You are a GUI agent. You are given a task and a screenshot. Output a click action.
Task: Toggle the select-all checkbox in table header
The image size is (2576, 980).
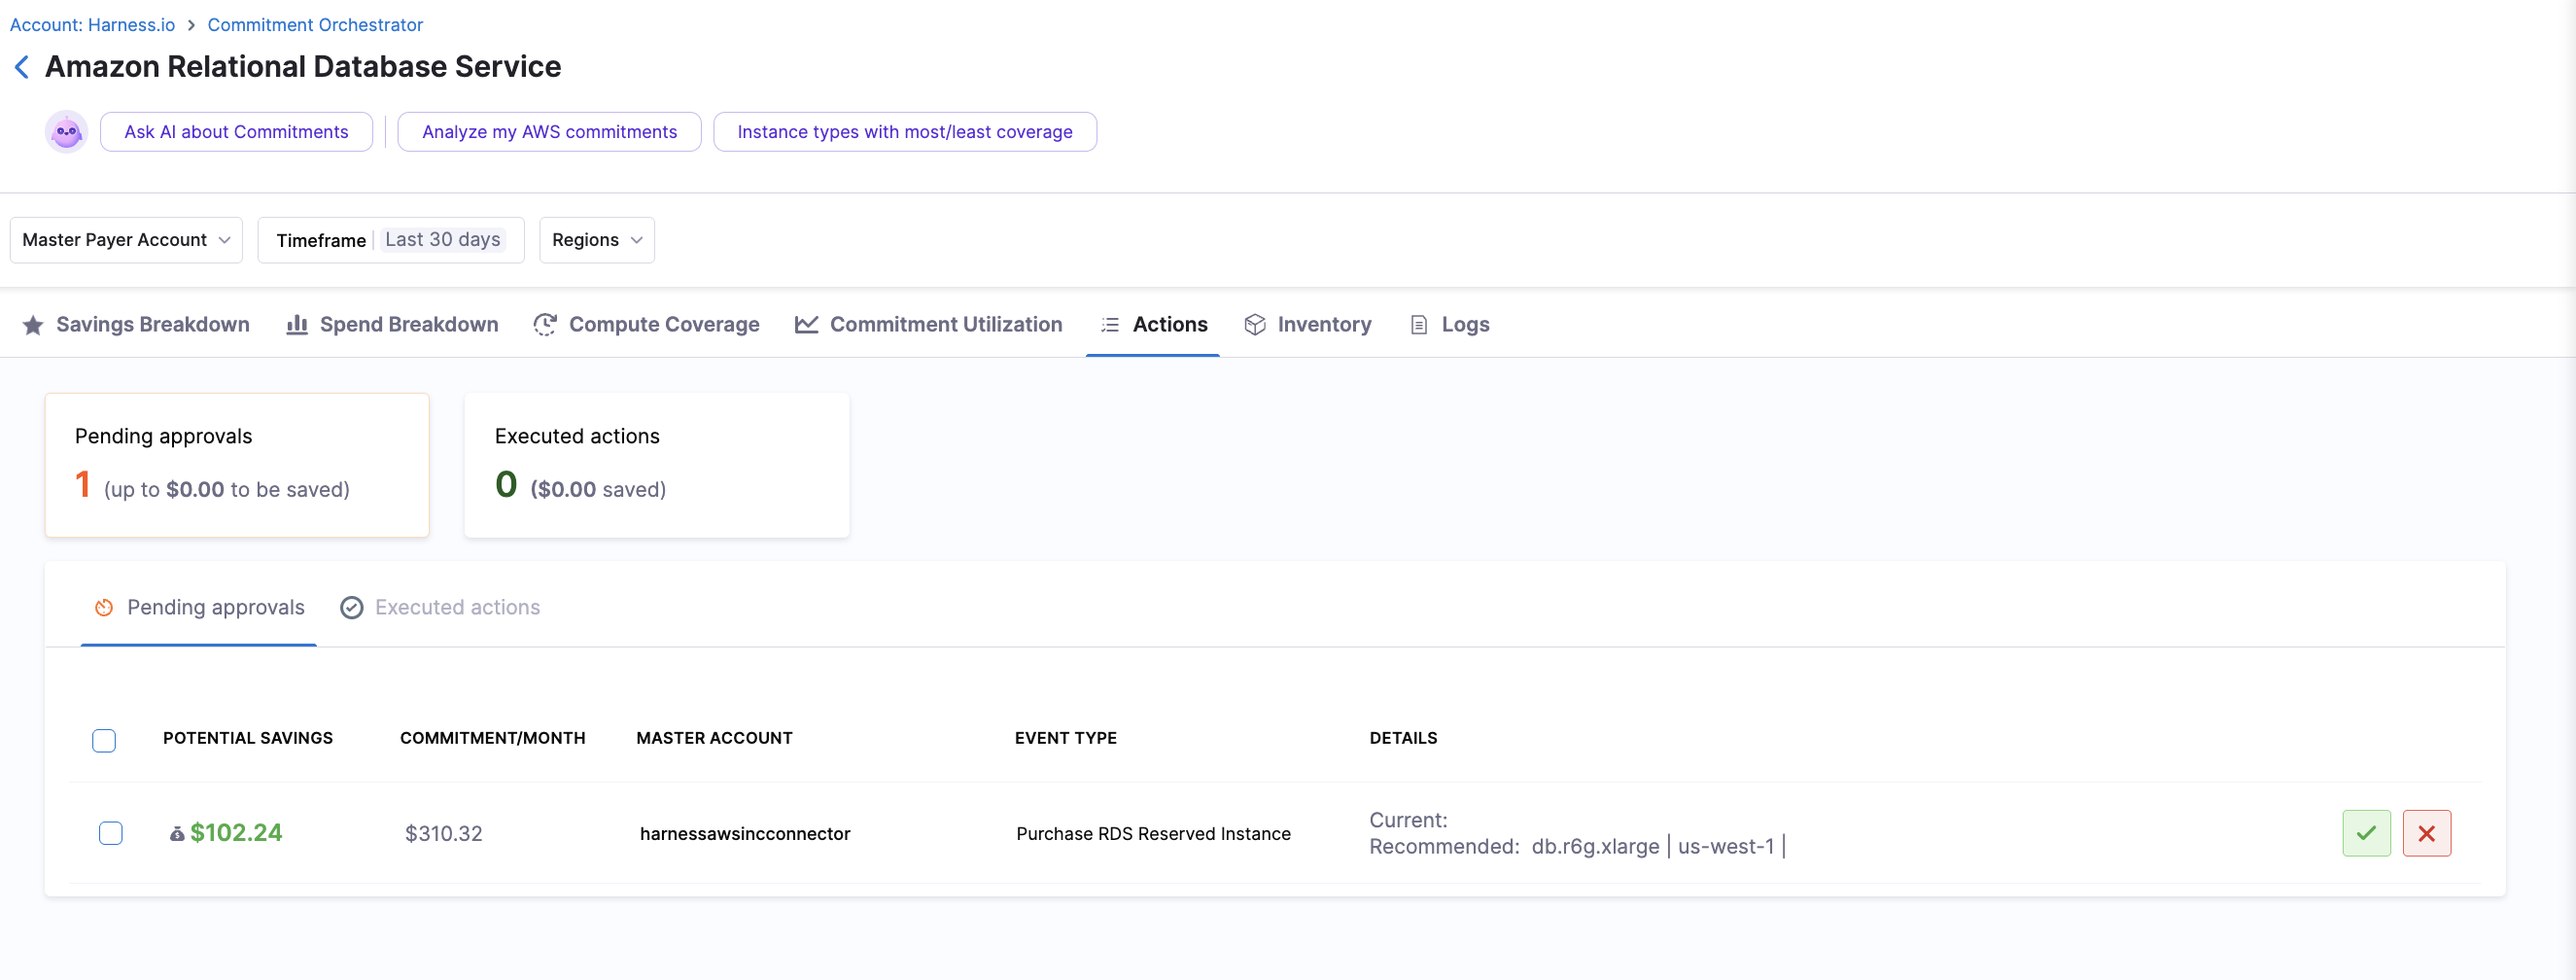tap(104, 740)
